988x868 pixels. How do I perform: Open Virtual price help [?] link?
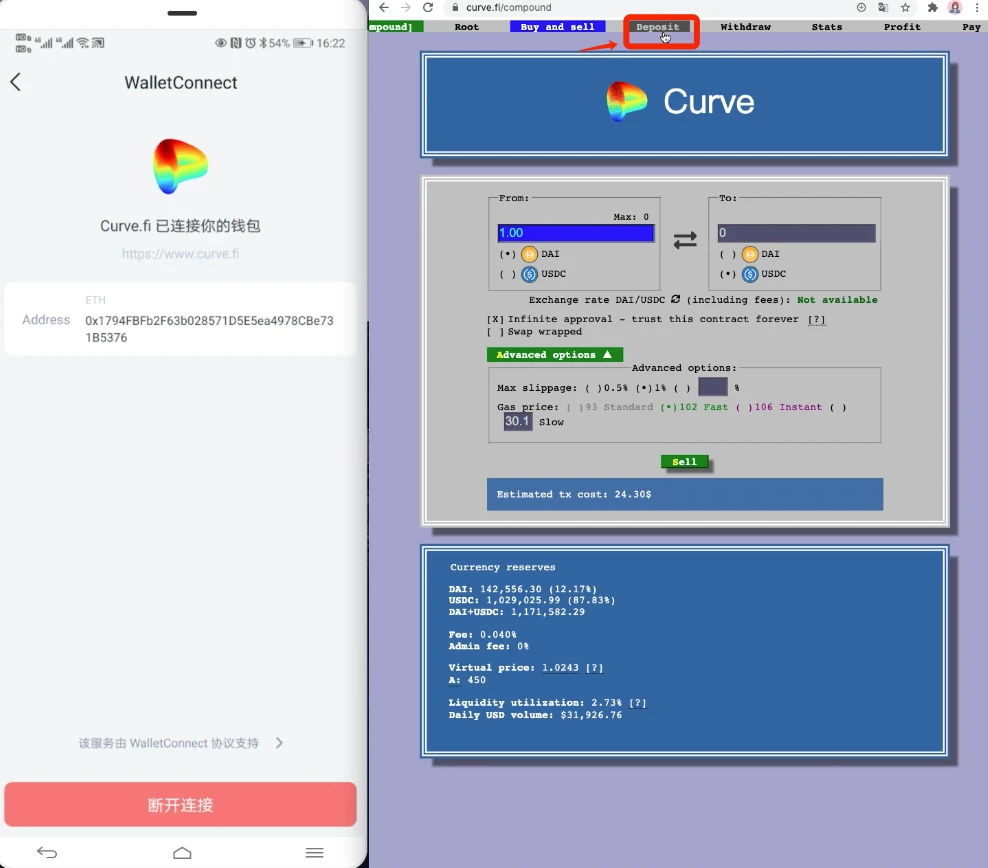click(x=594, y=668)
